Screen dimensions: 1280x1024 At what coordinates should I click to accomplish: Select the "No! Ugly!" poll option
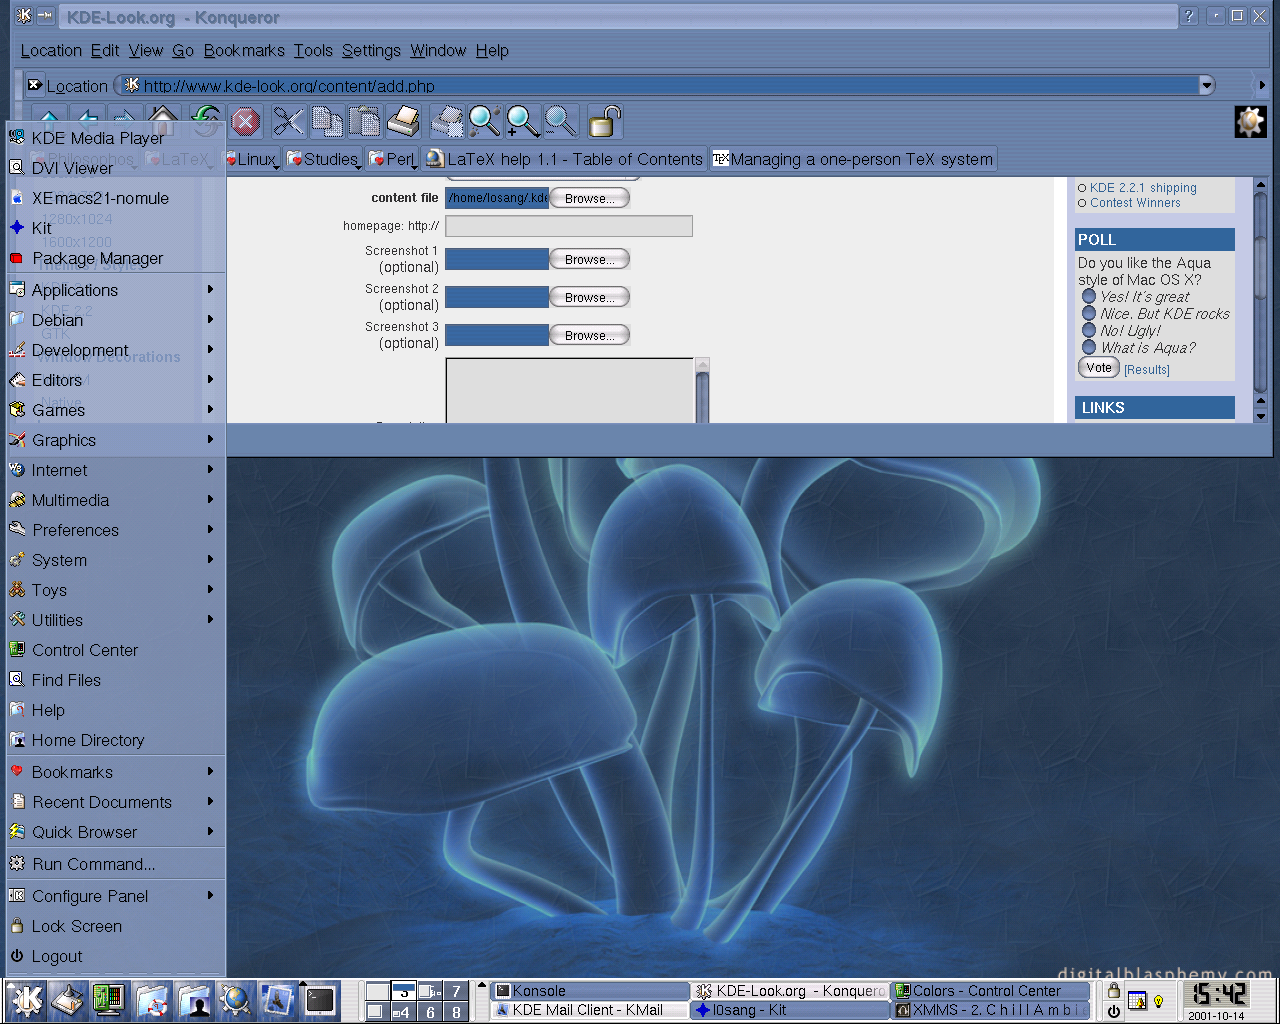pyautogui.click(x=1089, y=330)
